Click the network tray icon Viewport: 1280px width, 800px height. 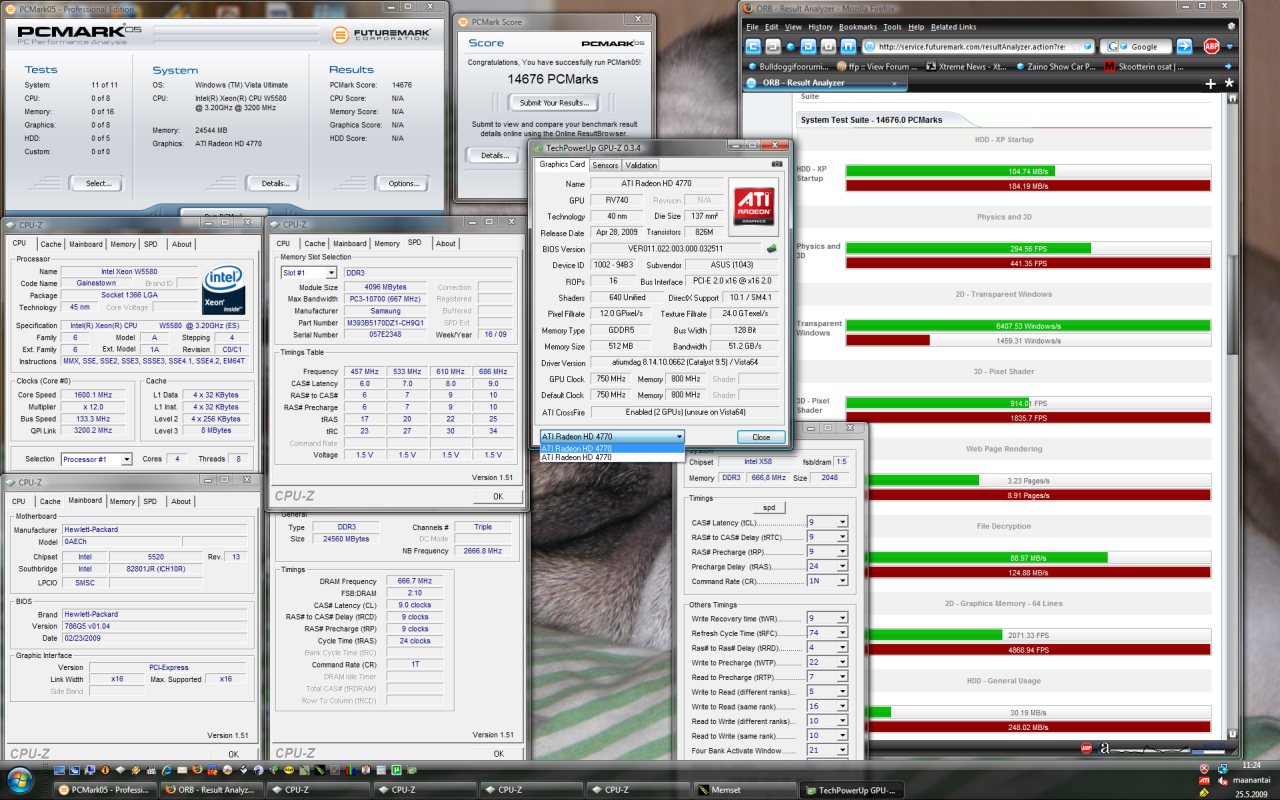(1223, 768)
